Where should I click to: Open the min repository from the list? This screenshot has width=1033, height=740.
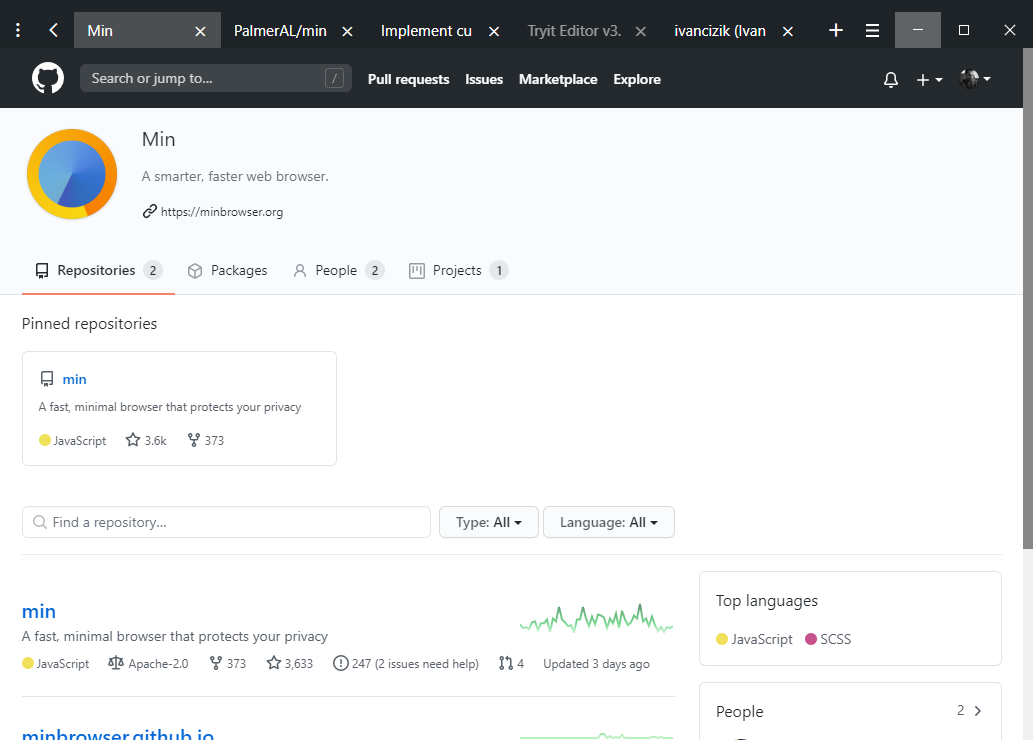[39, 612]
